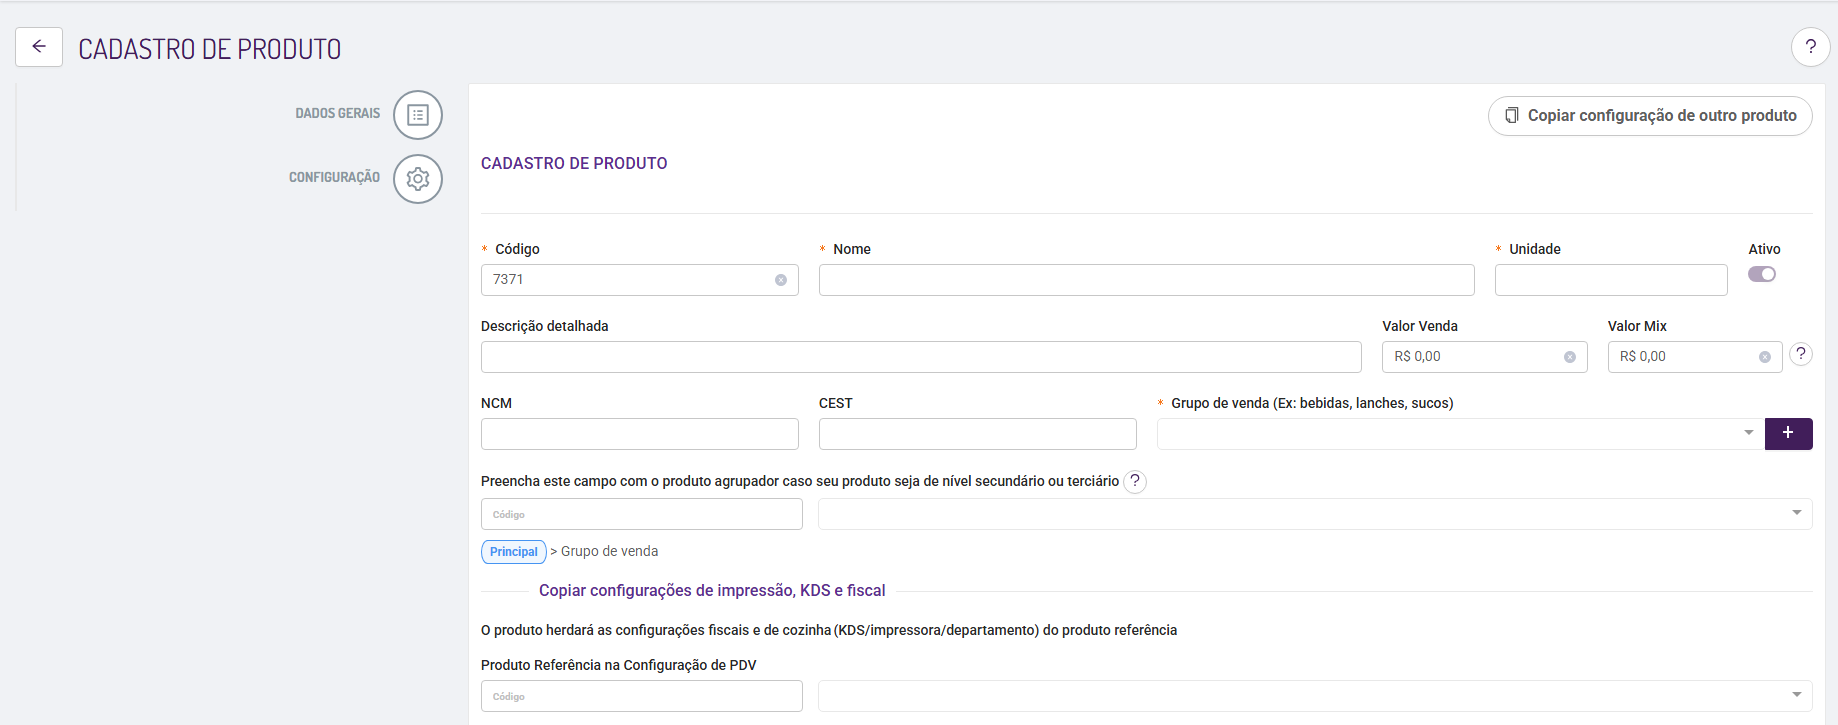Expand the produto agrupador dropdown
Viewport: 1838px width, 725px height.
pyautogui.click(x=1797, y=513)
